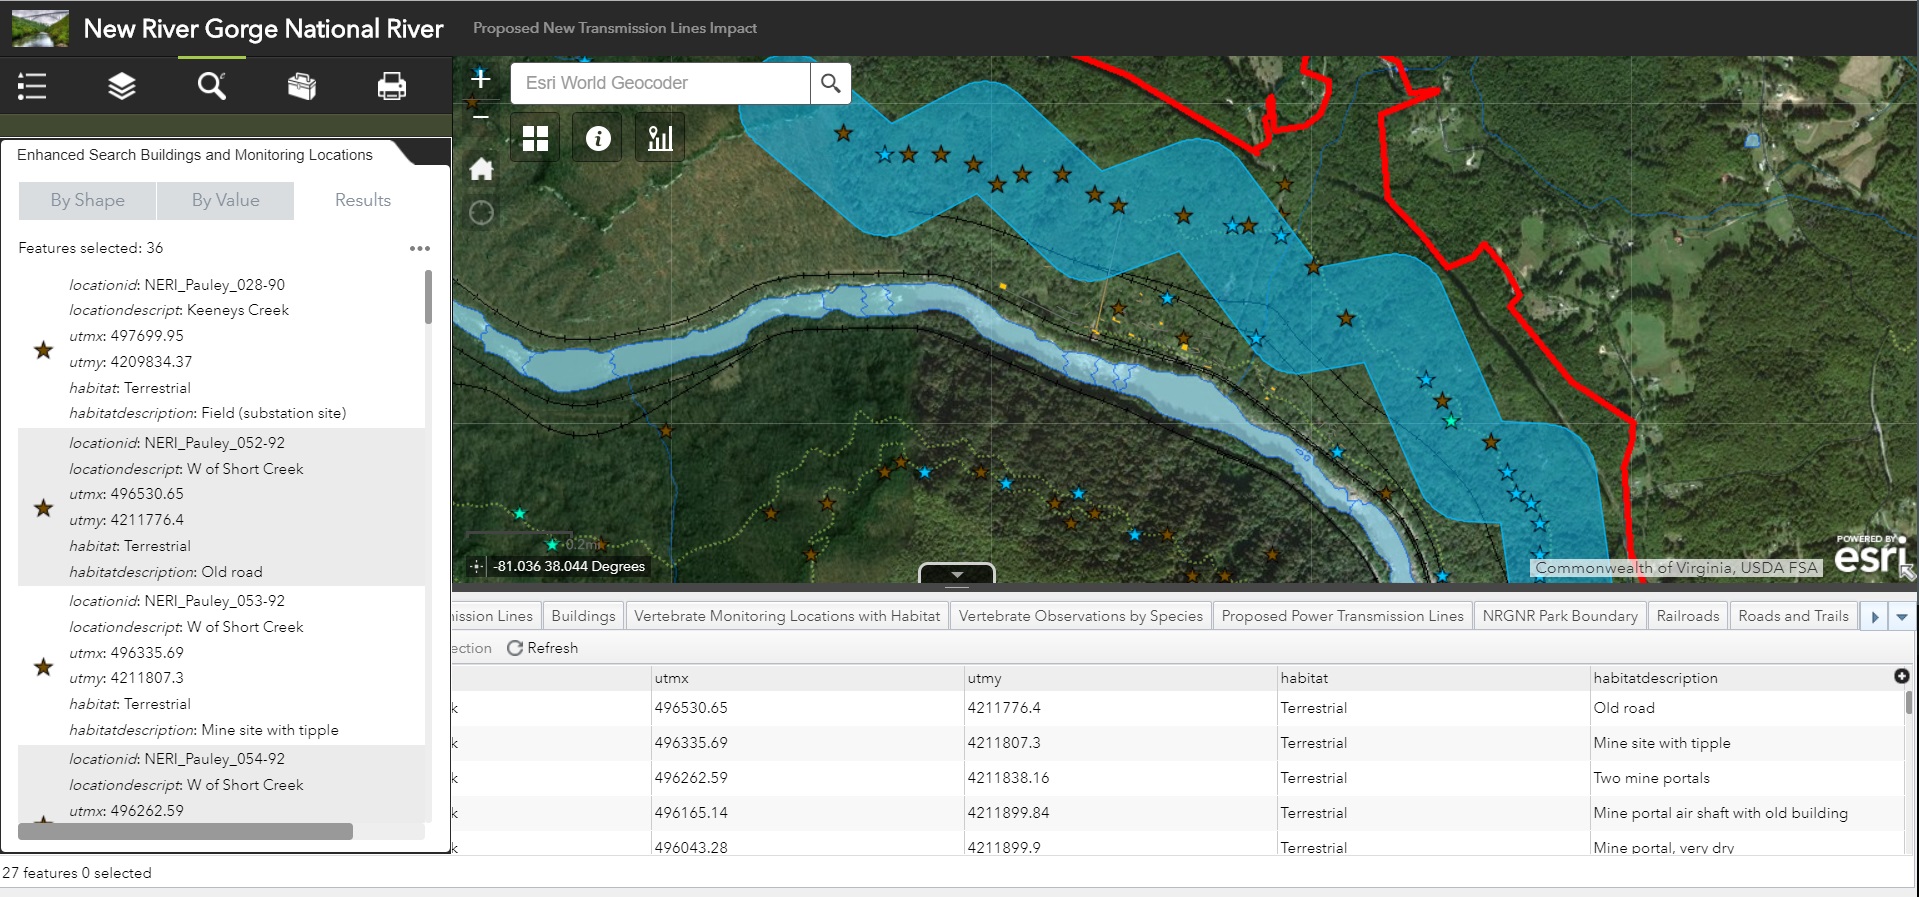Image resolution: width=1919 pixels, height=897 pixels.
Task: Zoom in on the map
Action: [x=481, y=79]
